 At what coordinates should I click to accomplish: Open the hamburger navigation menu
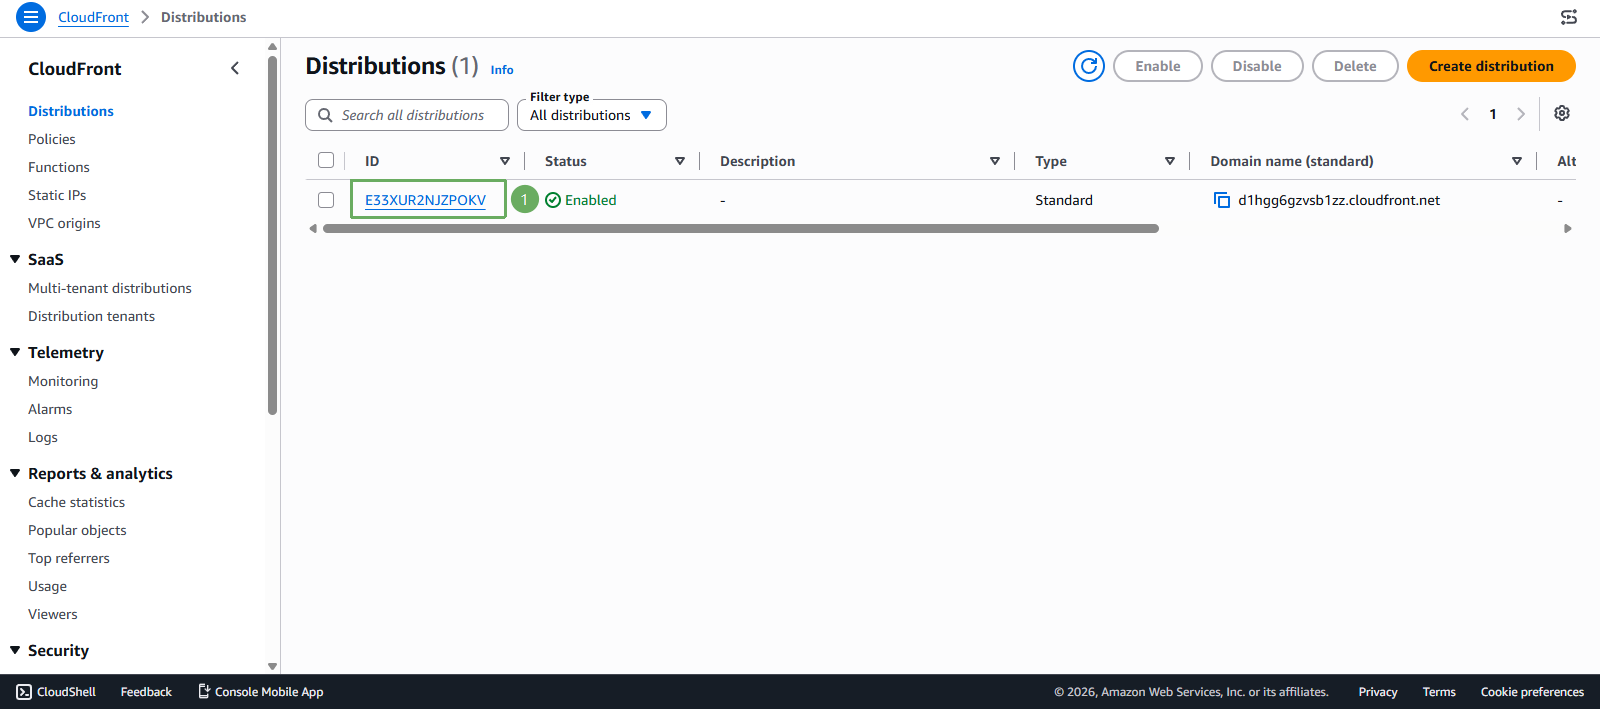31,17
